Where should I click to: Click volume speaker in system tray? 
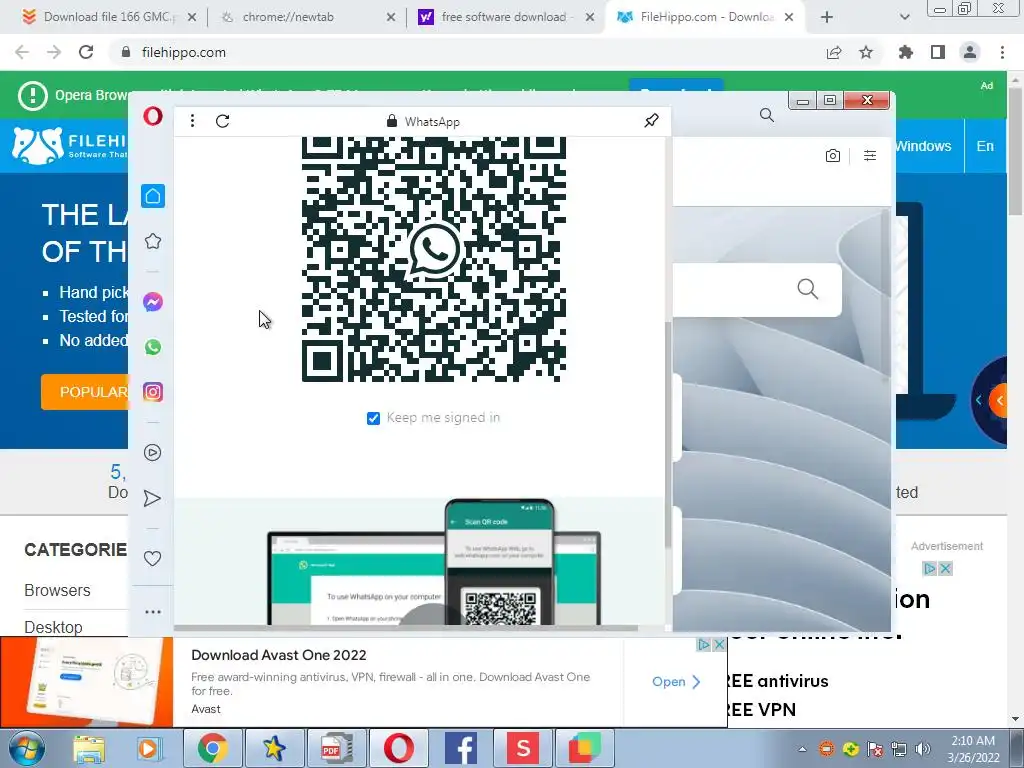[922, 749]
